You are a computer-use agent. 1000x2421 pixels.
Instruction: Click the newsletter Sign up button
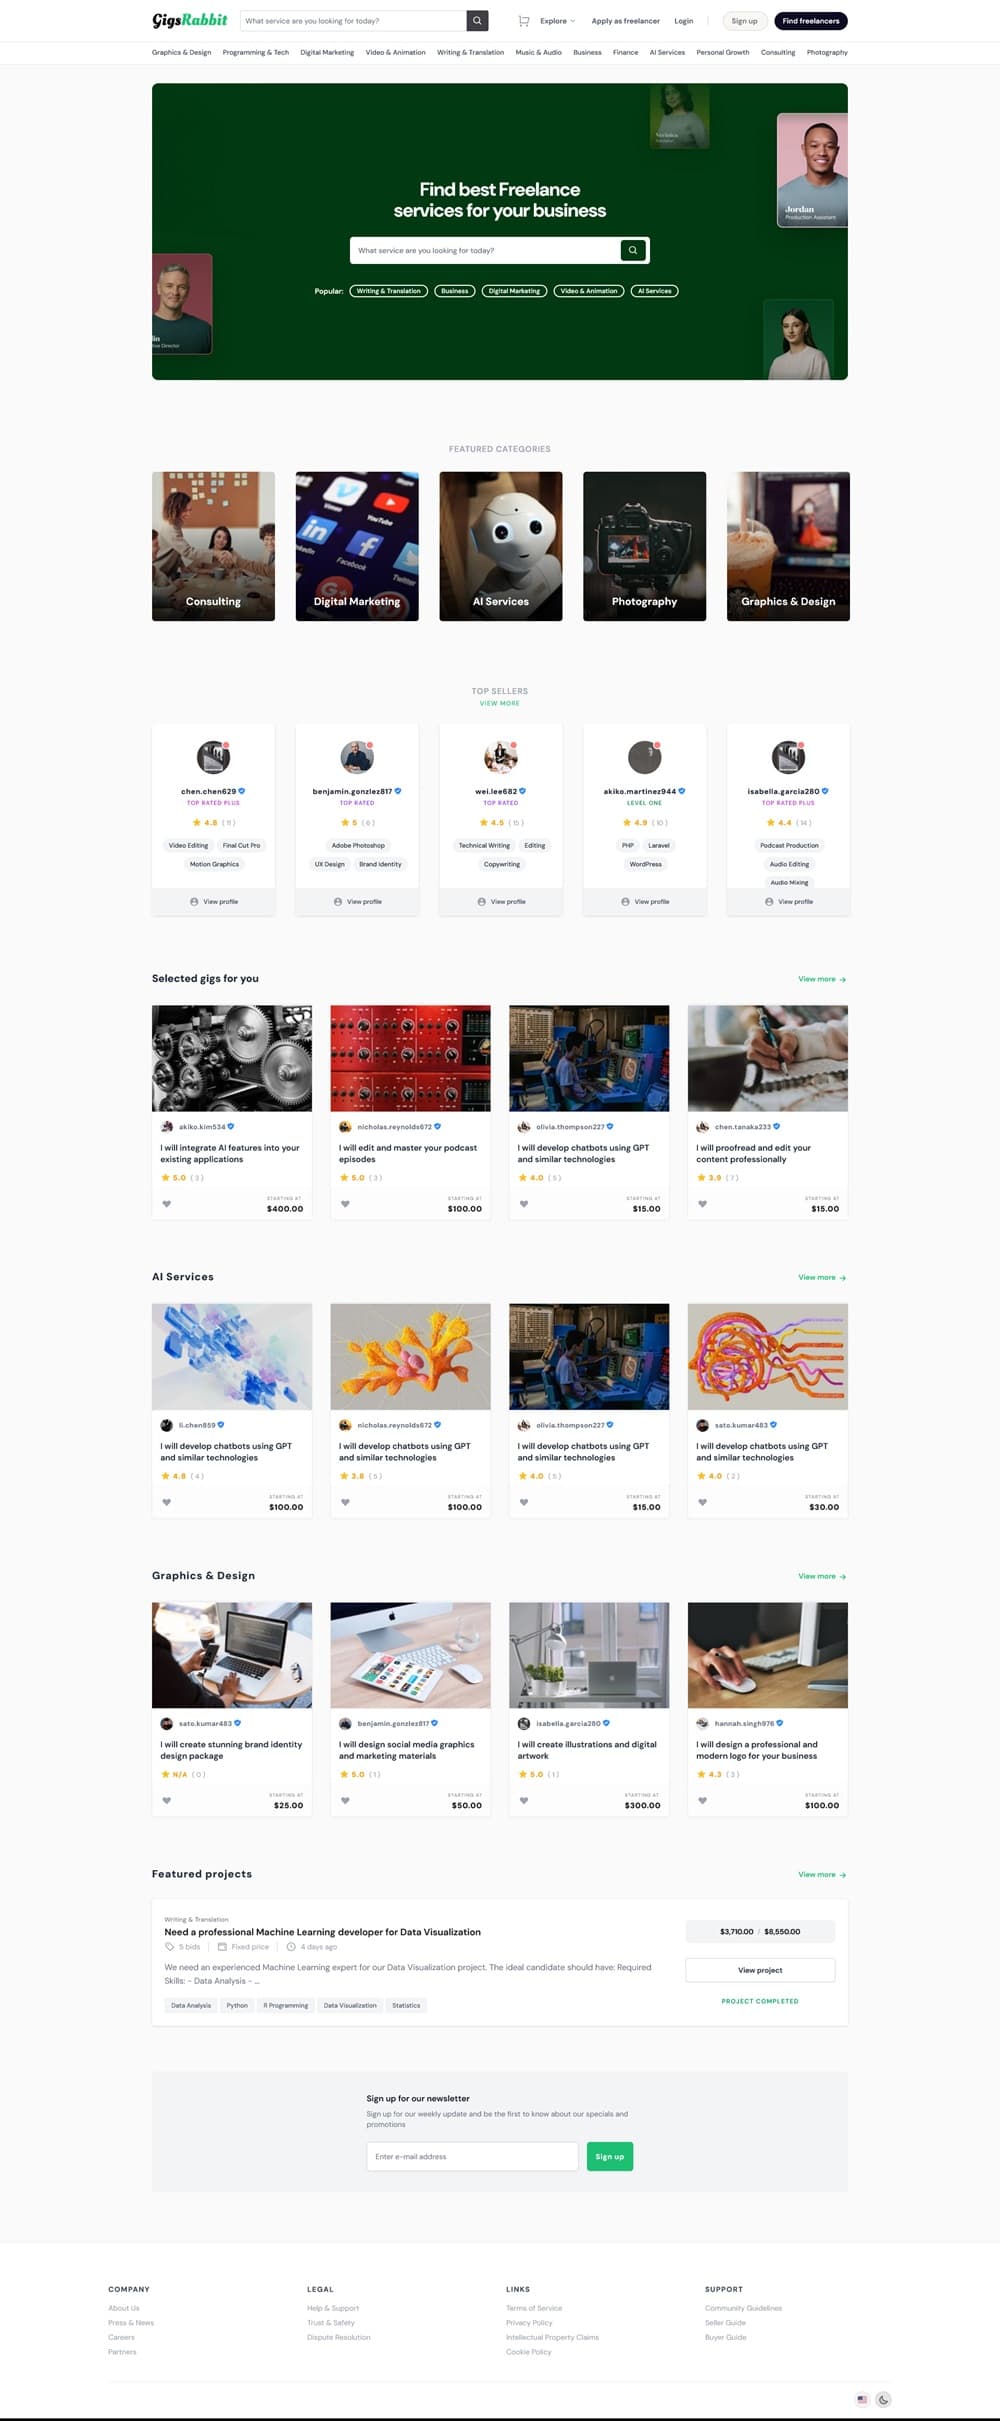[x=610, y=2156]
